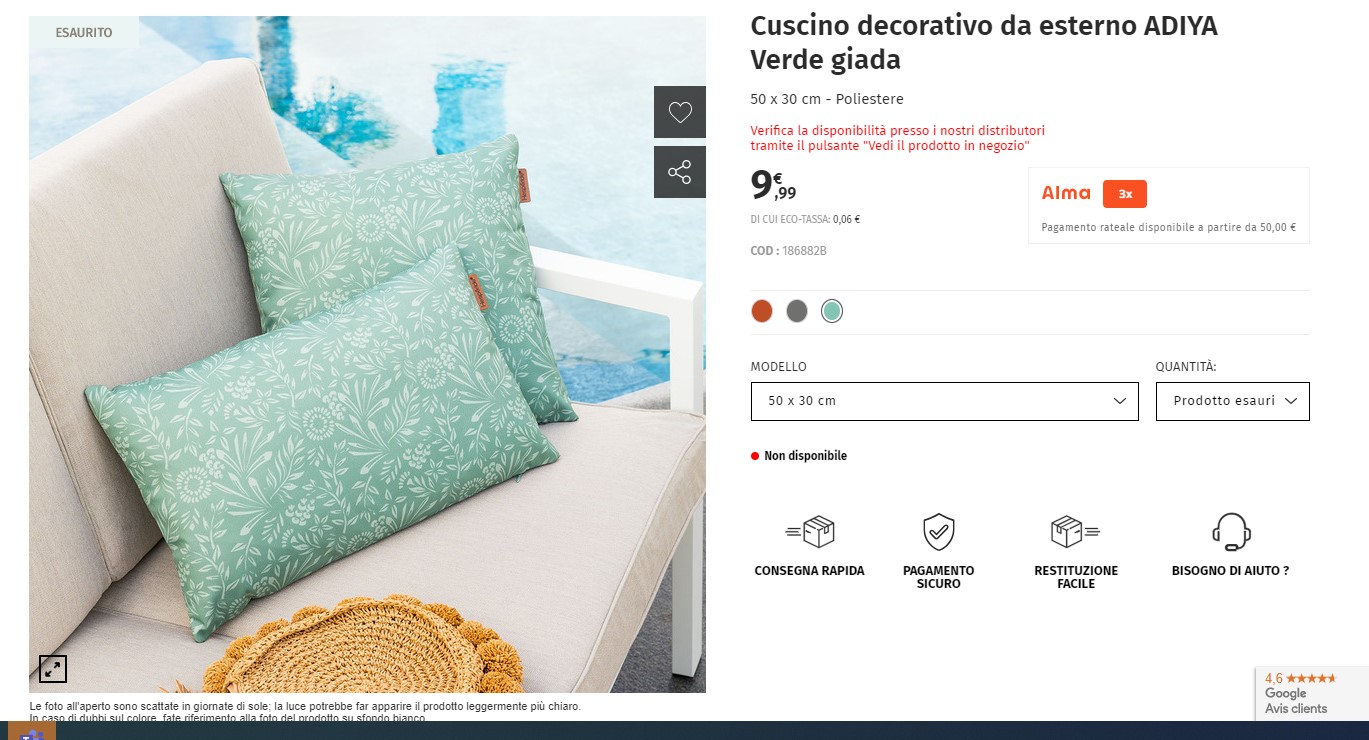Click the main cushion product photo
The image size is (1369, 740).
point(367,354)
